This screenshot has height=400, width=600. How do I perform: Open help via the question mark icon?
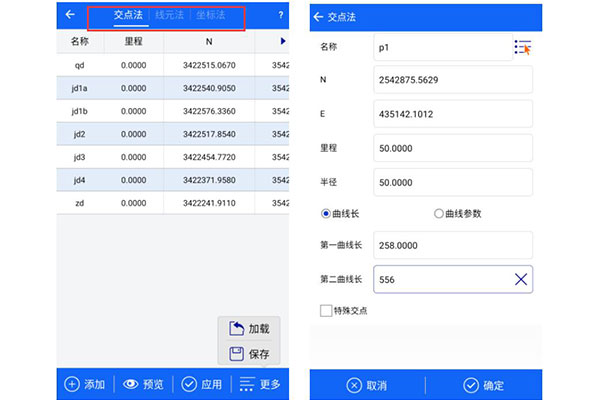click(280, 15)
